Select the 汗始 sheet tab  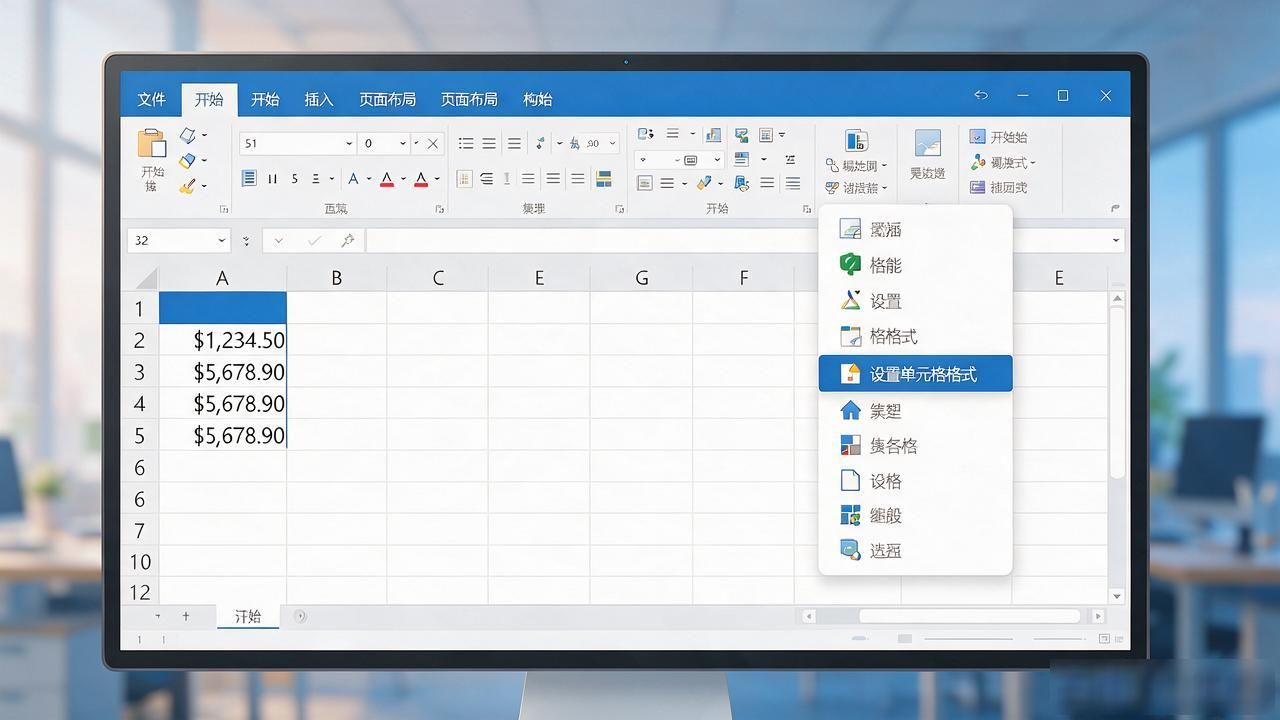(x=248, y=617)
